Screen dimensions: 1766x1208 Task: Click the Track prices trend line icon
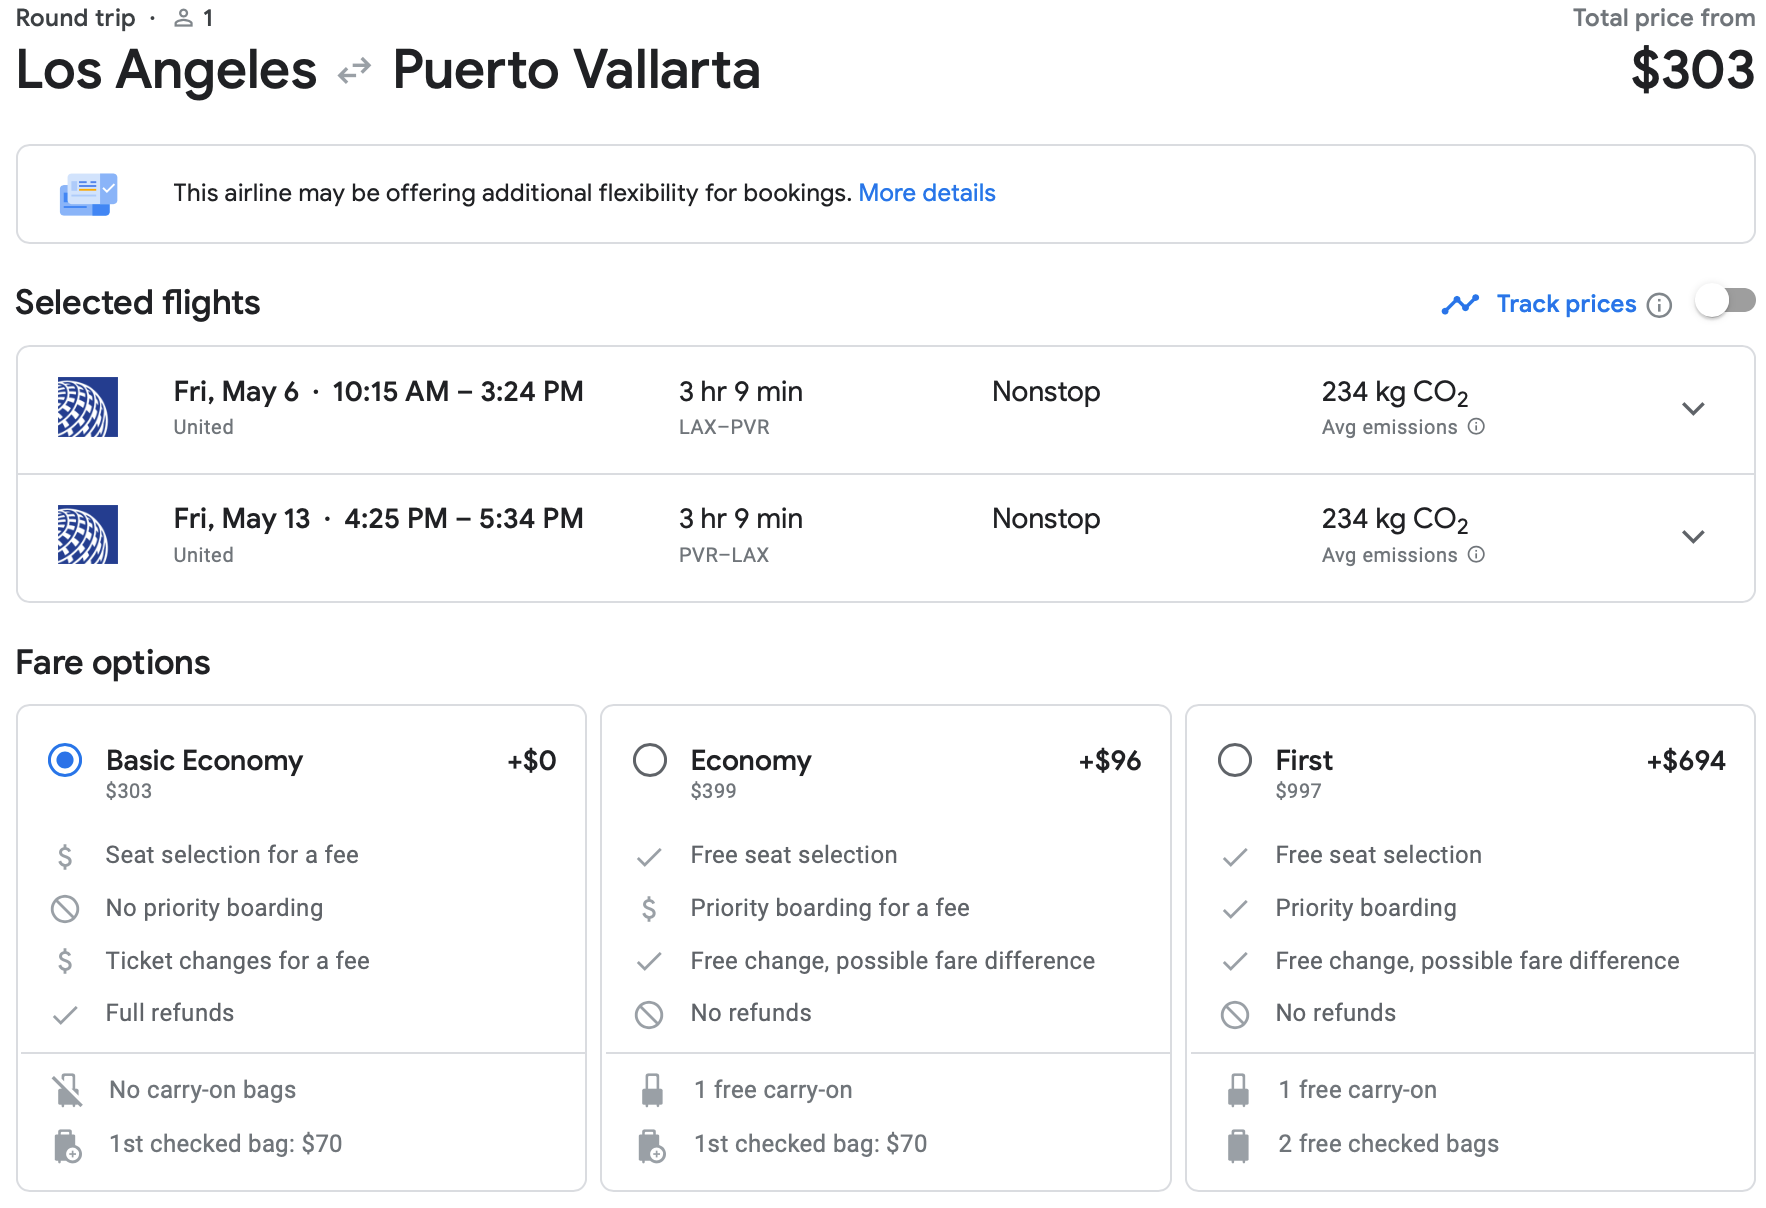coord(1460,304)
